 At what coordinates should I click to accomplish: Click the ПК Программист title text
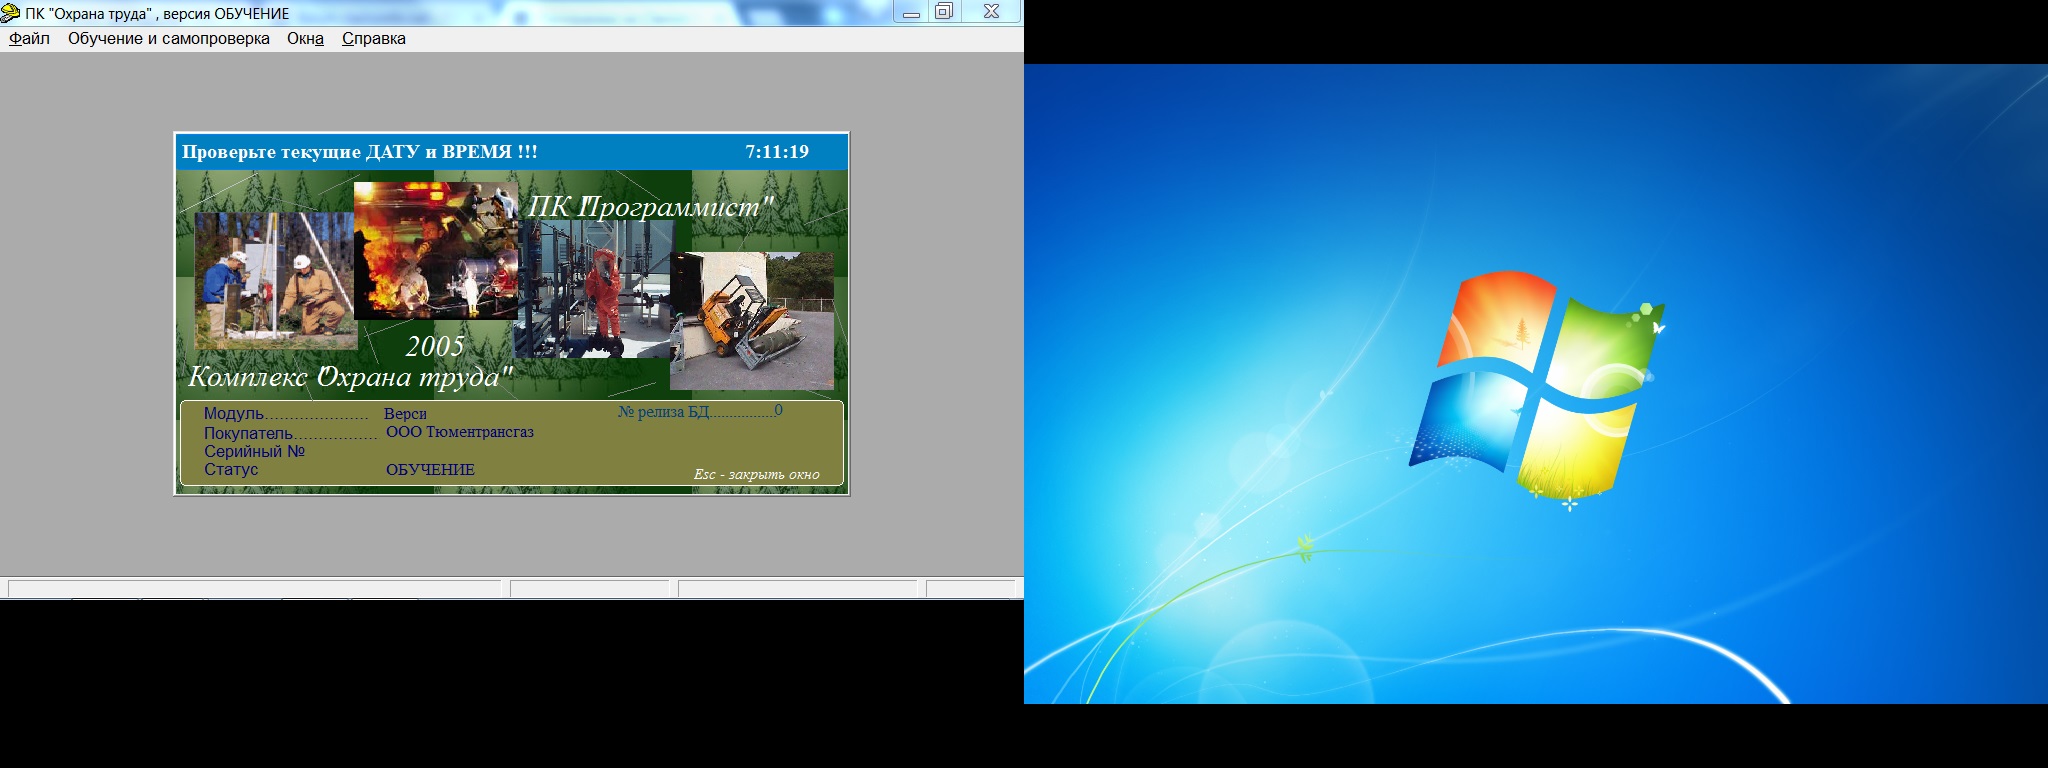[650, 207]
